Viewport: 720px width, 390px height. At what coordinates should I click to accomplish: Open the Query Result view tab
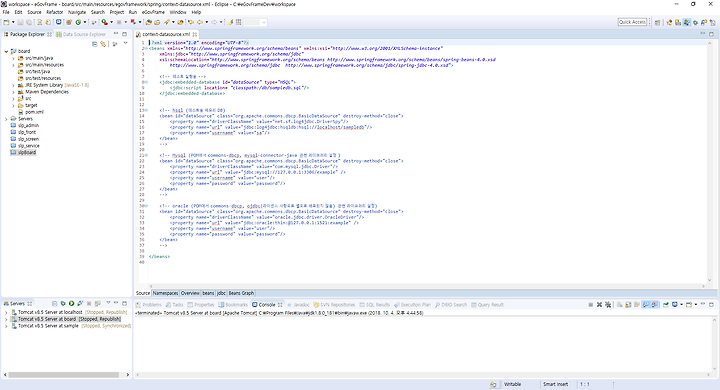point(487,305)
